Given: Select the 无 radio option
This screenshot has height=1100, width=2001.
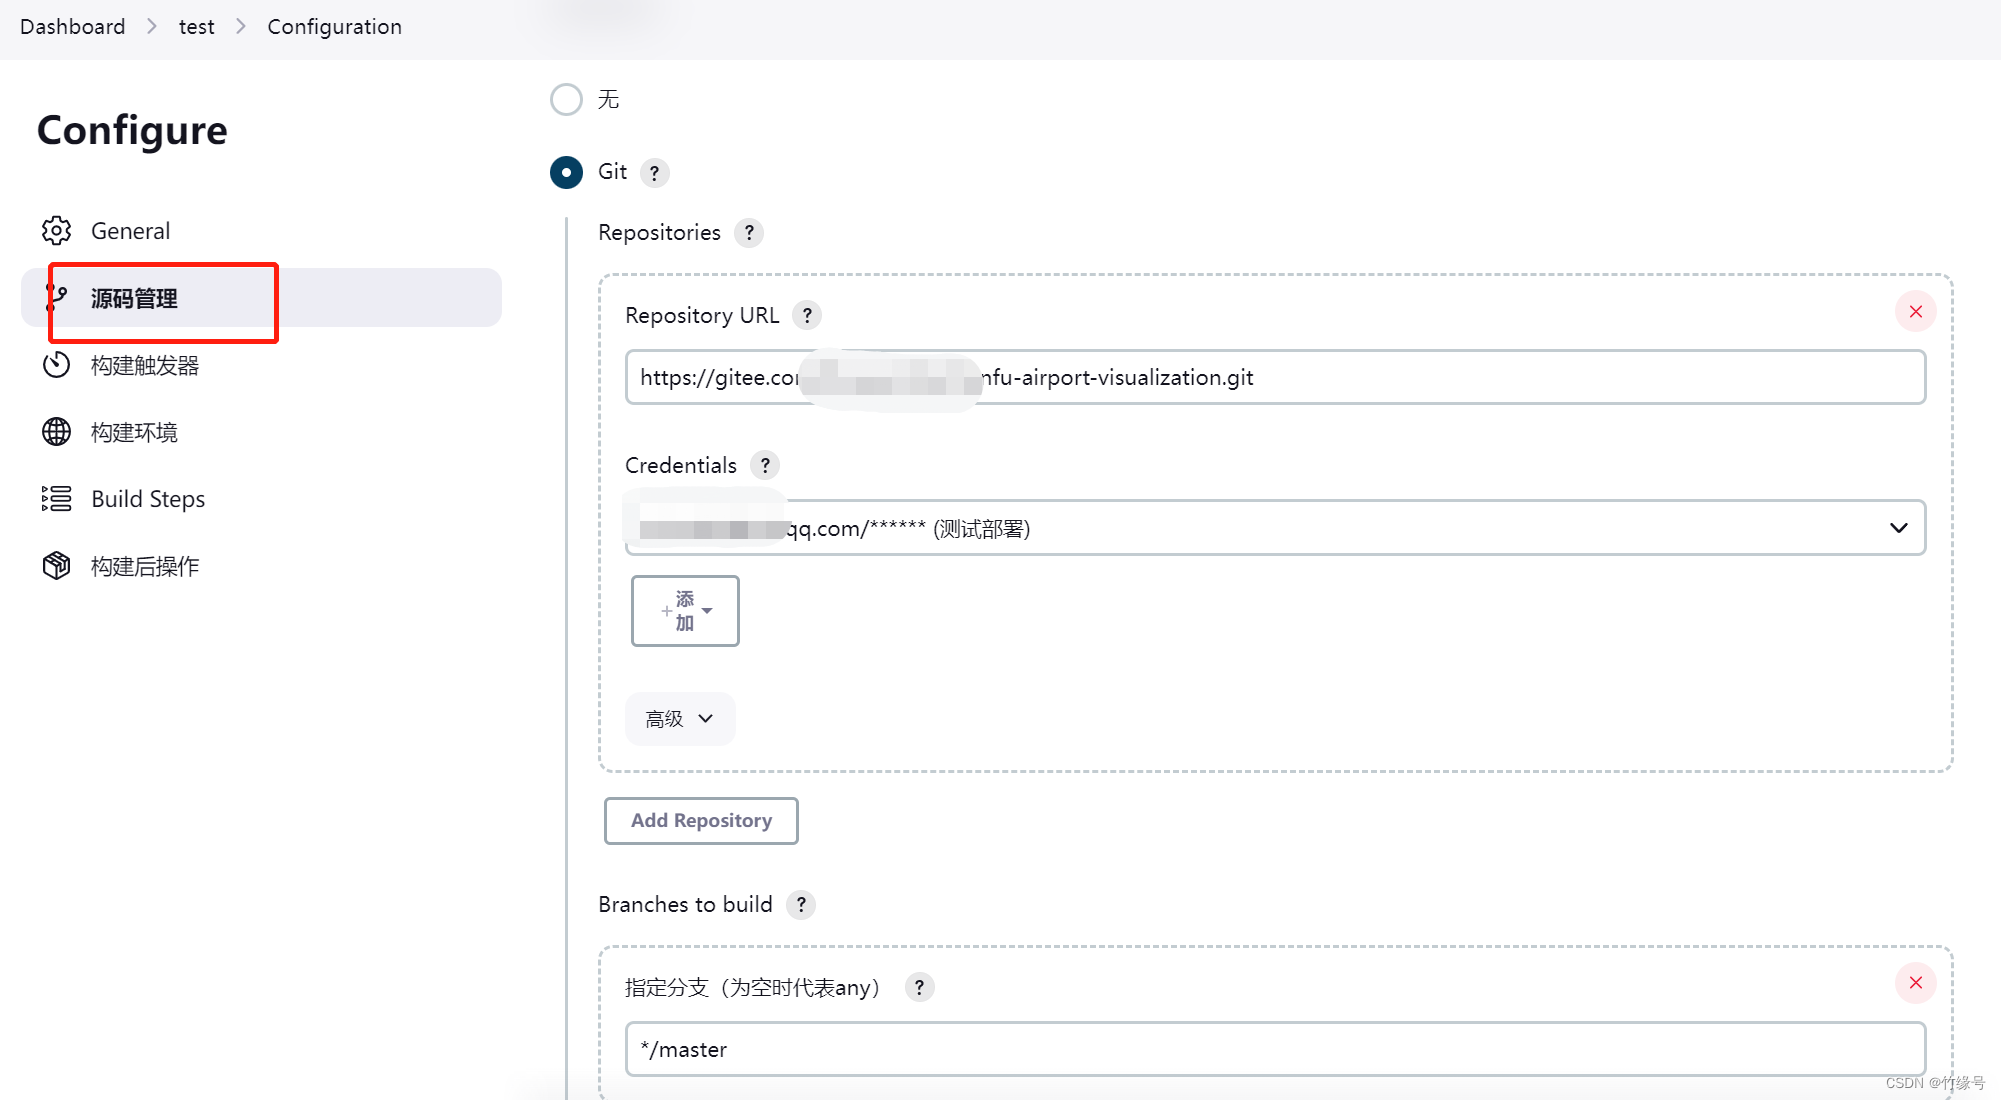Looking at the screenshot, I should 566,99.
